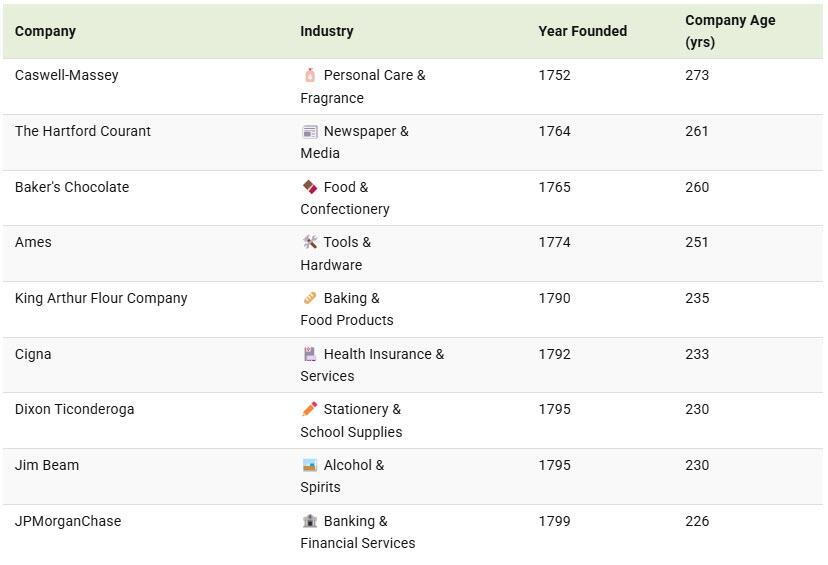Click the bread icon beside Baking & Food Products

[310, 298]
